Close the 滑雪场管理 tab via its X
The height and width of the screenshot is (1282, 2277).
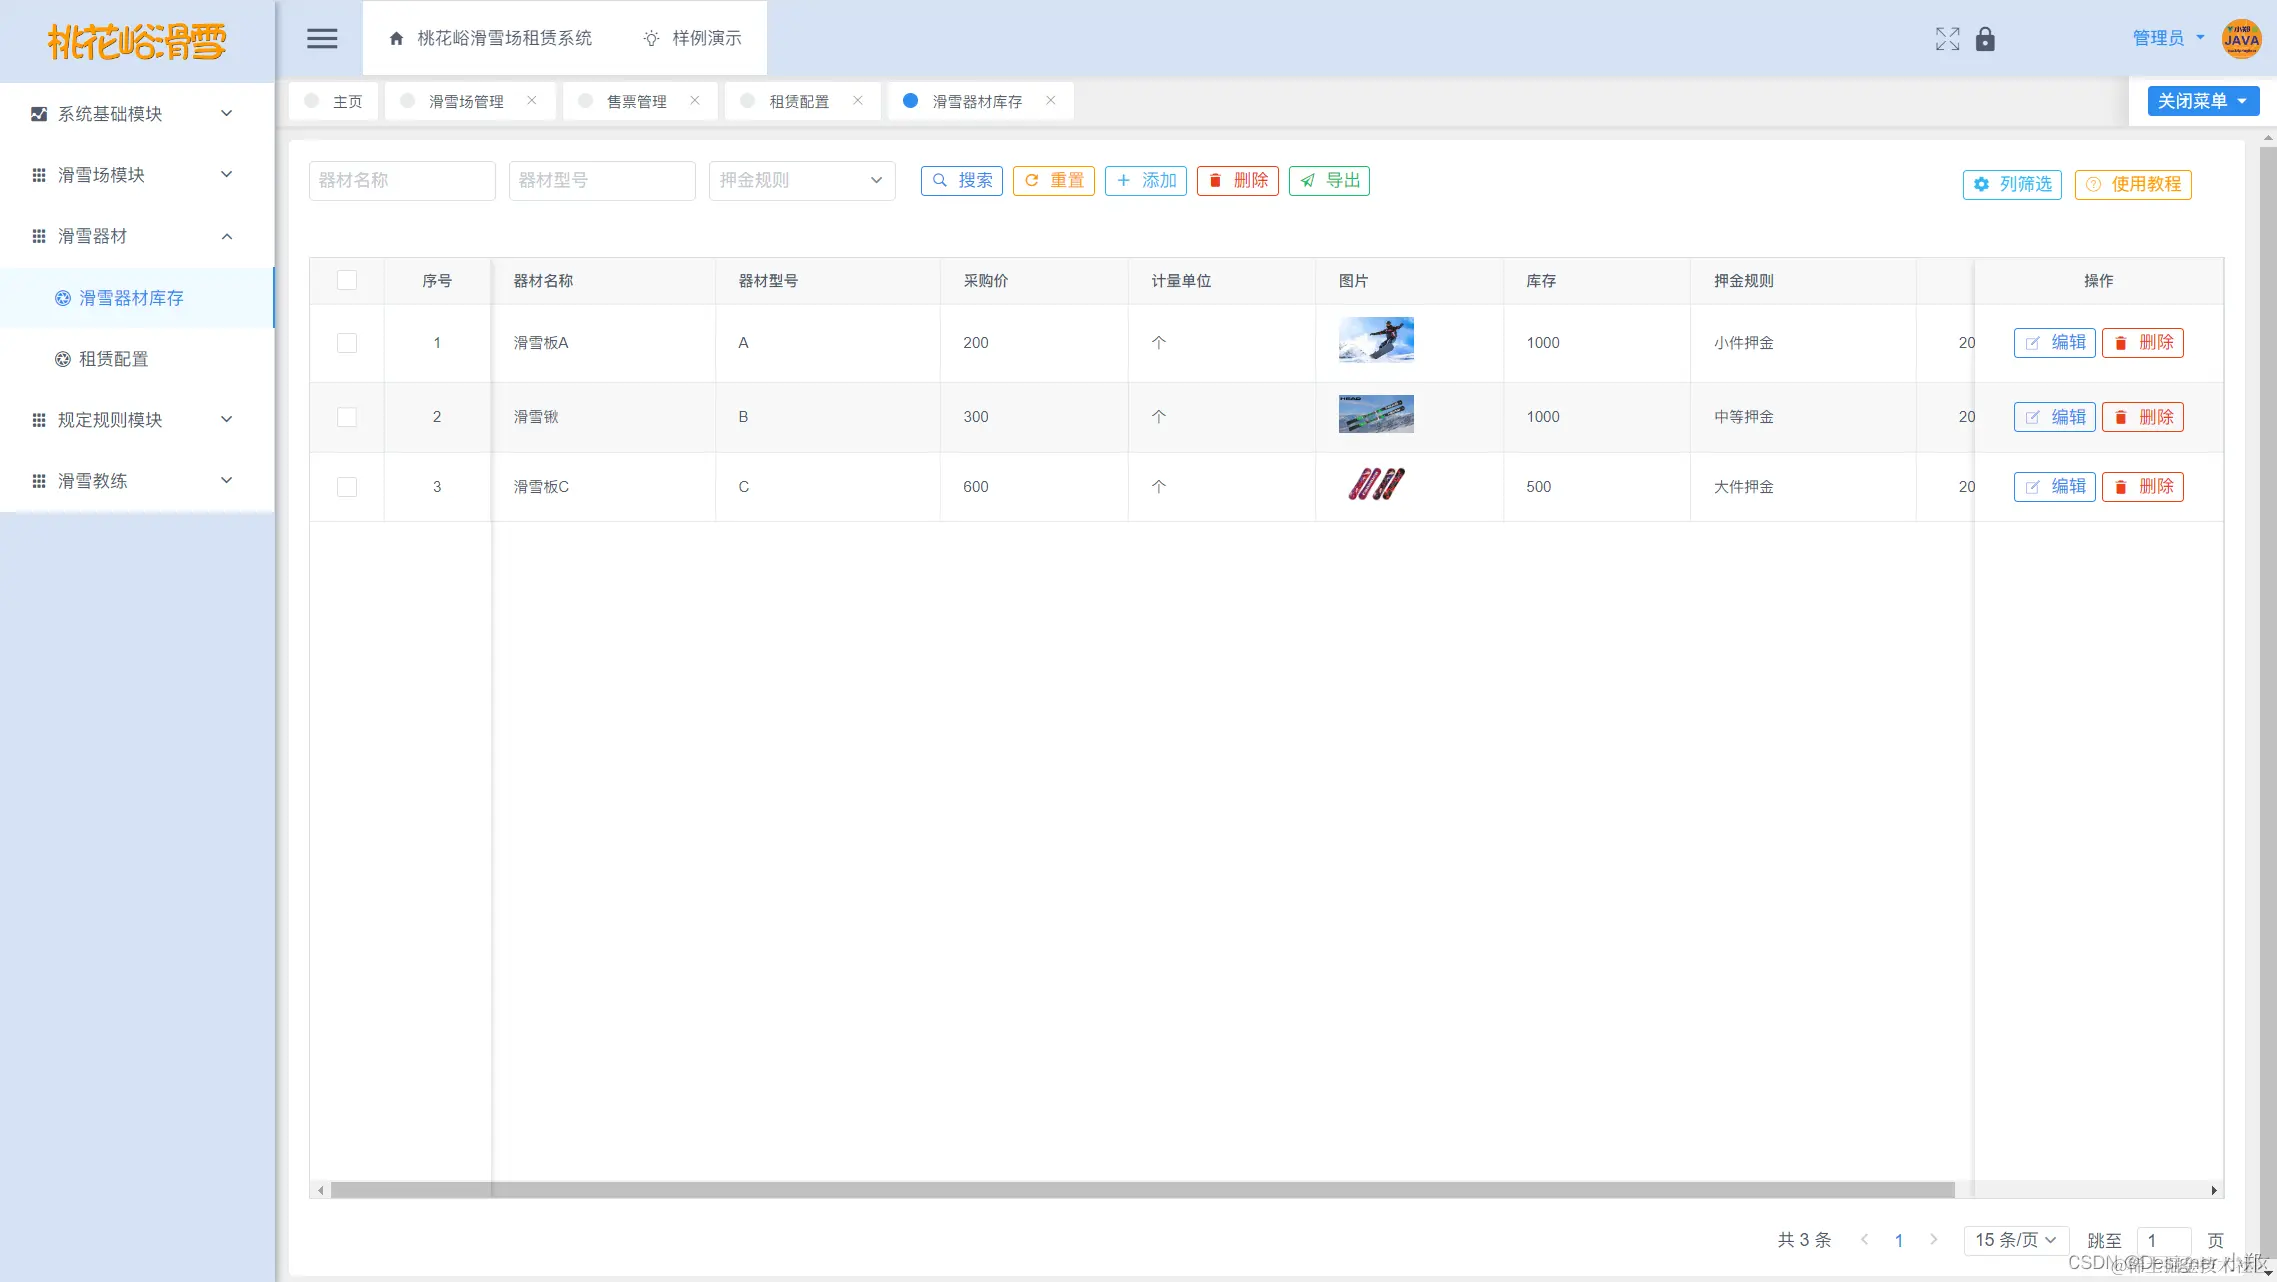532,100
